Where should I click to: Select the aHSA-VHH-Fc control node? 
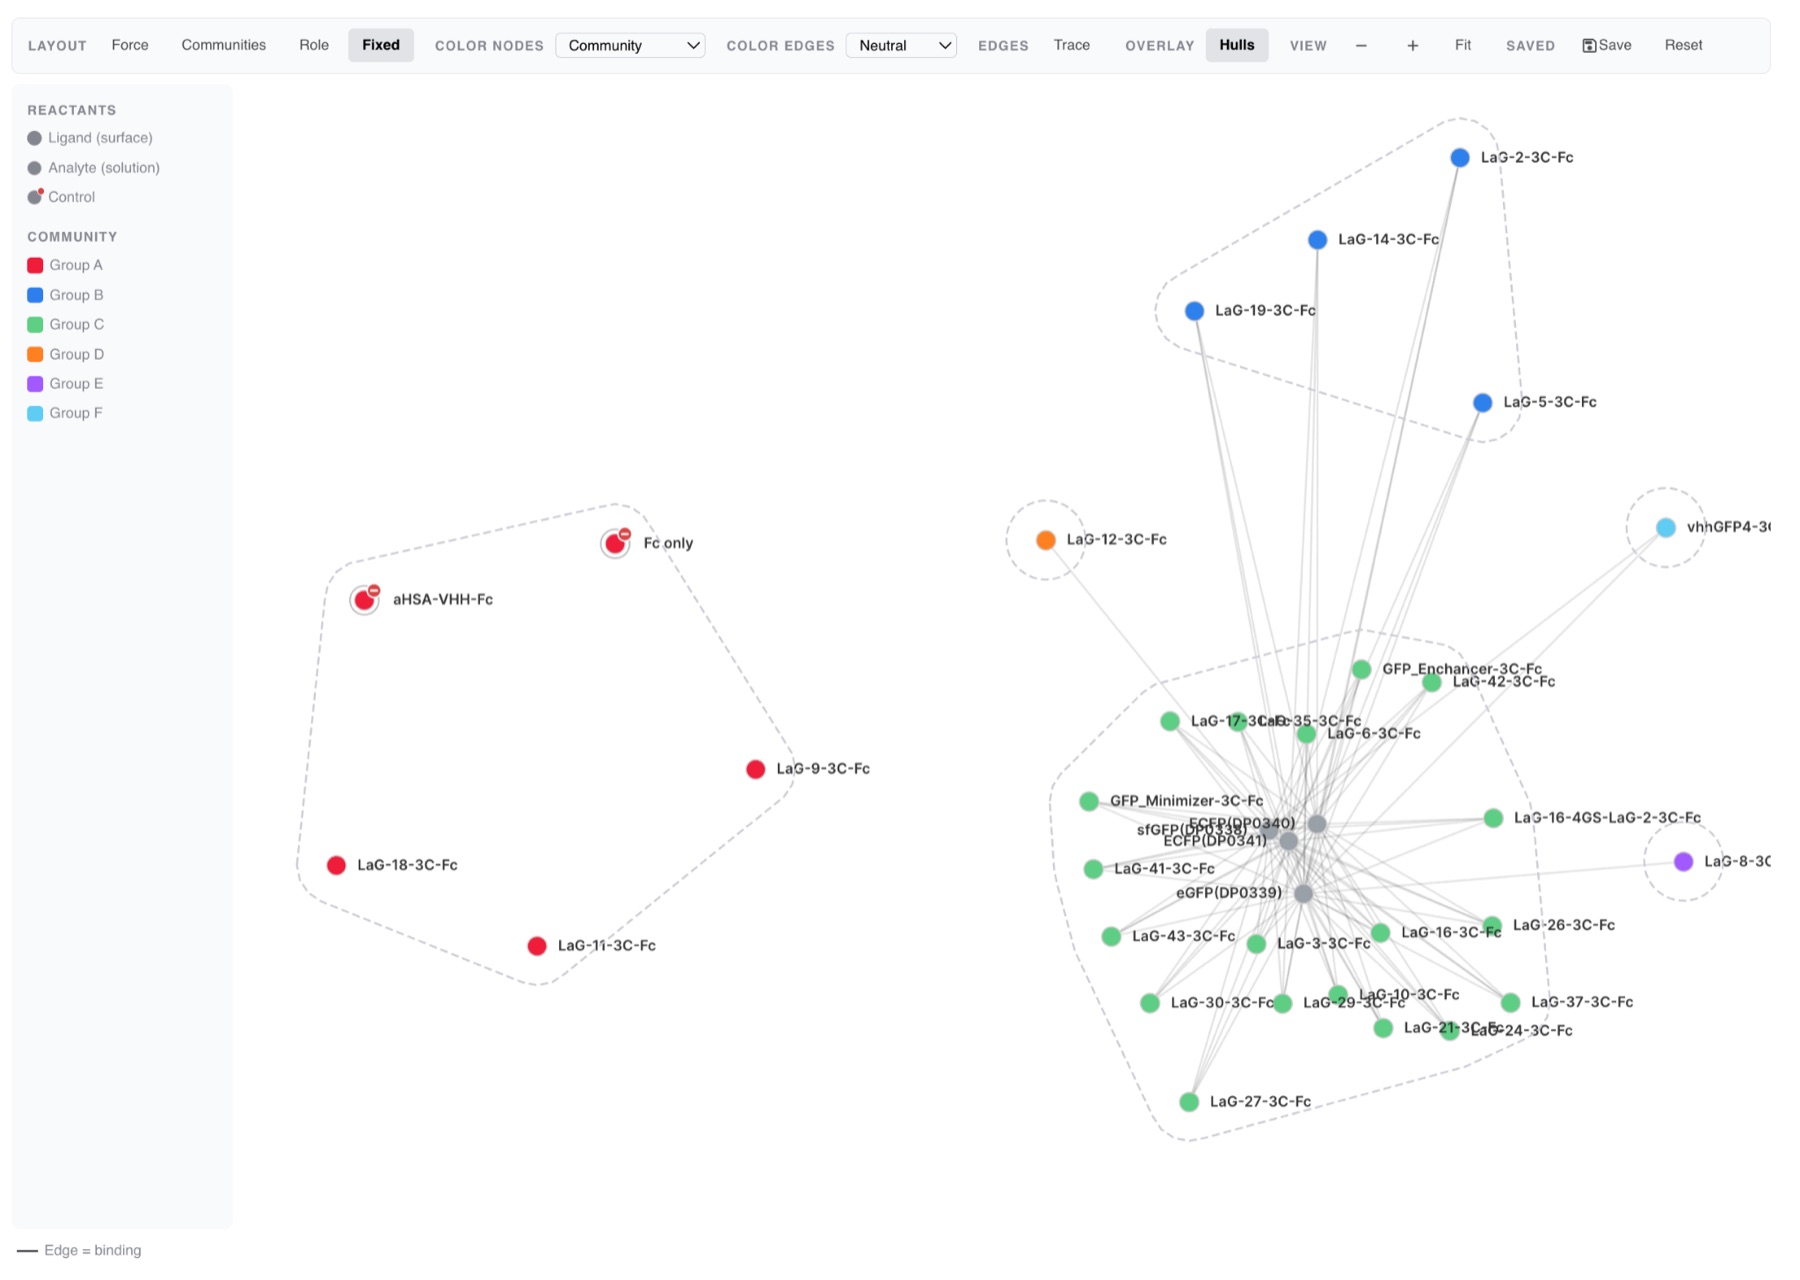(x=364, y=600)
